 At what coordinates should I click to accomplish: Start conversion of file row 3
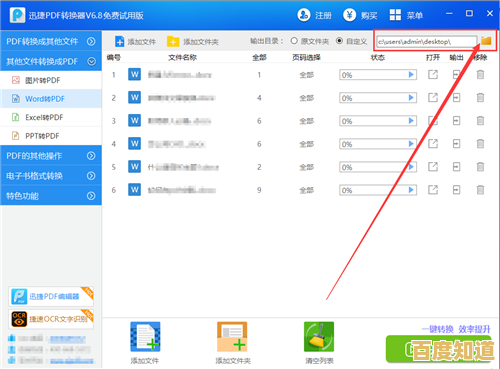click(x=411, y=121)
